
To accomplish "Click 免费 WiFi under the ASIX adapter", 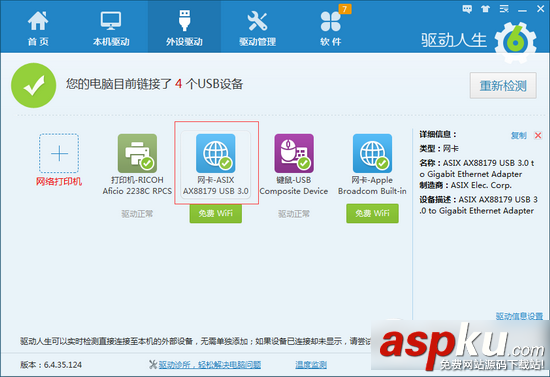I will coord(216,213).
